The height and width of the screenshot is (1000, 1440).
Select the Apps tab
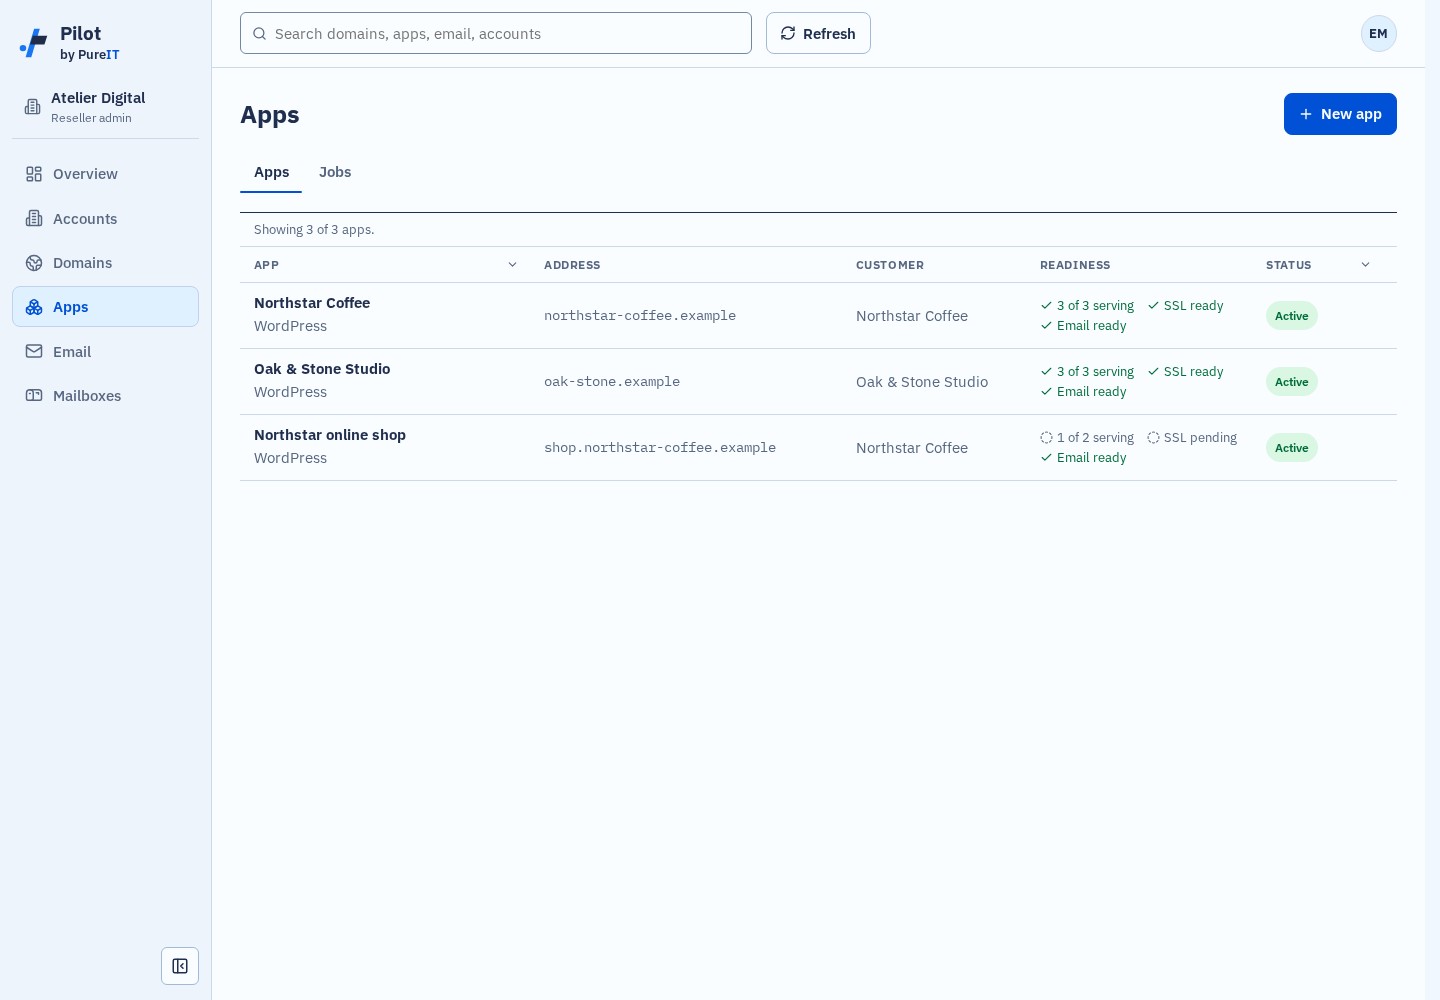tap(271, 172)
